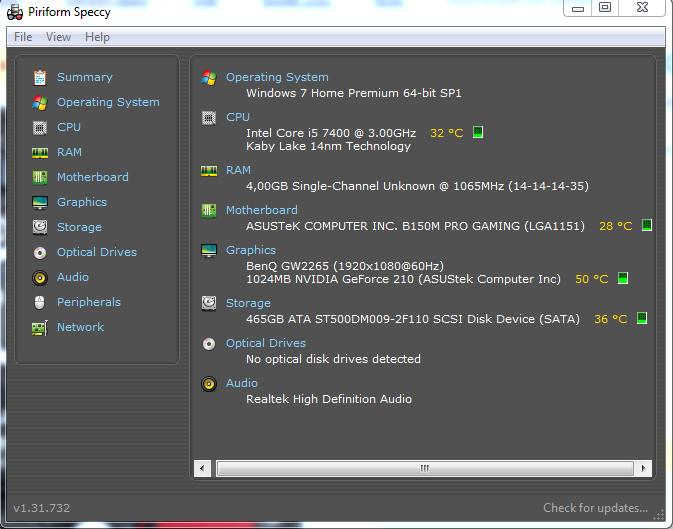The height and width of the screenshot is (529, 673).
Task: Click the Audio heading link in summary
Action: point(242,383)
